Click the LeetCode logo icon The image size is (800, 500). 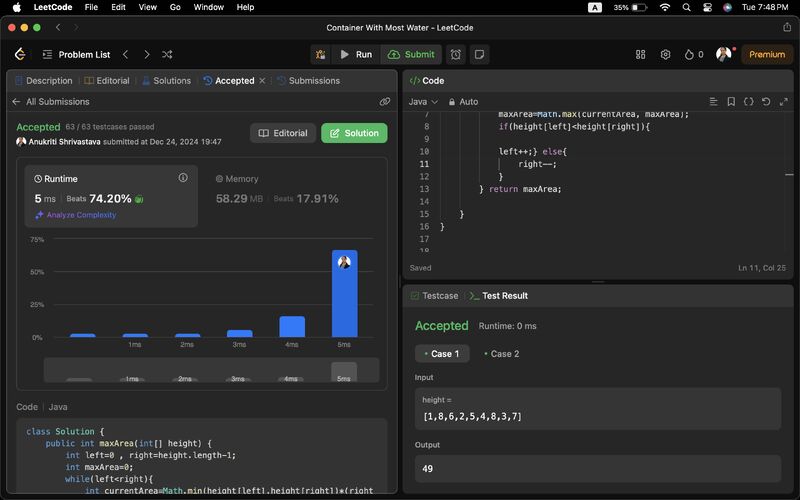(x=20, y=54)
